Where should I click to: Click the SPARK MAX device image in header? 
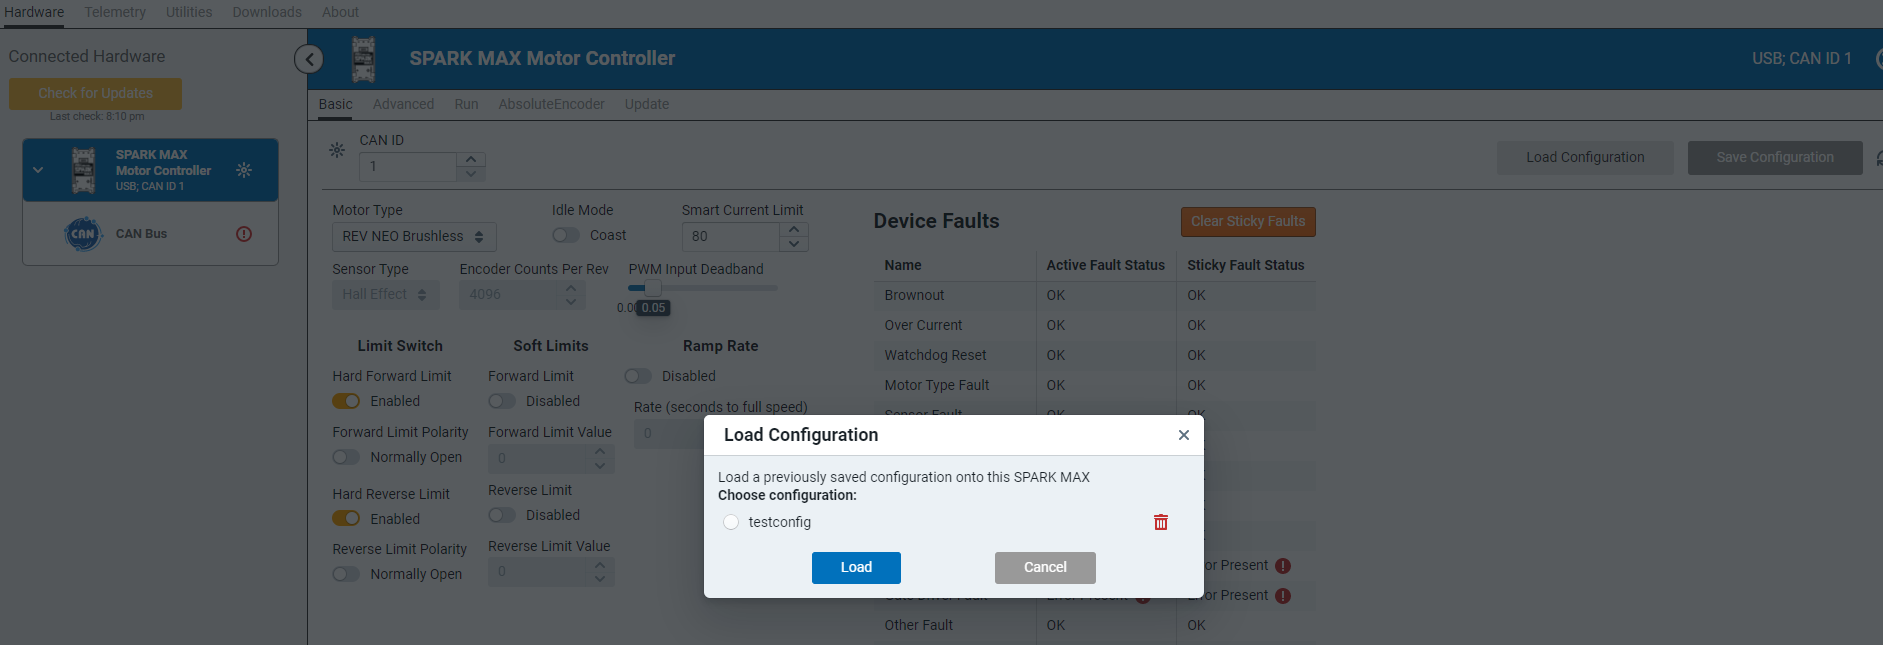coord(364,59)
